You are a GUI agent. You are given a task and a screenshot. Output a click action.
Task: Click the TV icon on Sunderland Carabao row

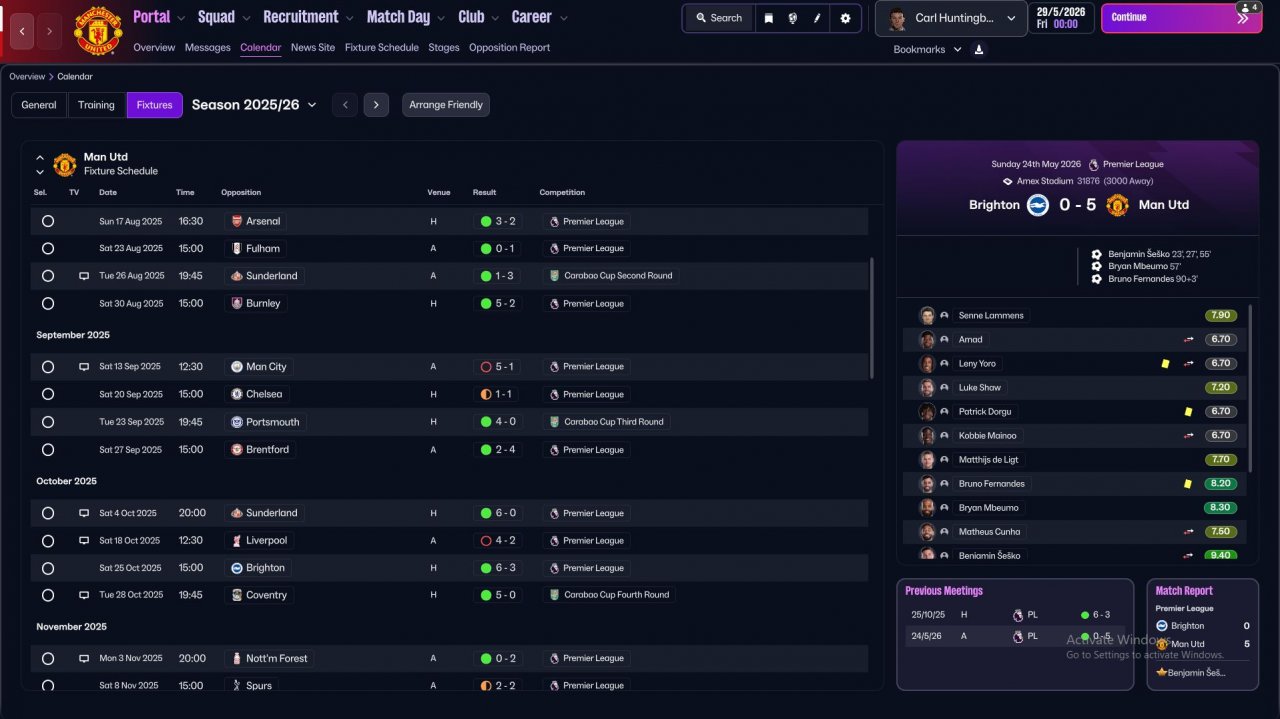point(84,276)
